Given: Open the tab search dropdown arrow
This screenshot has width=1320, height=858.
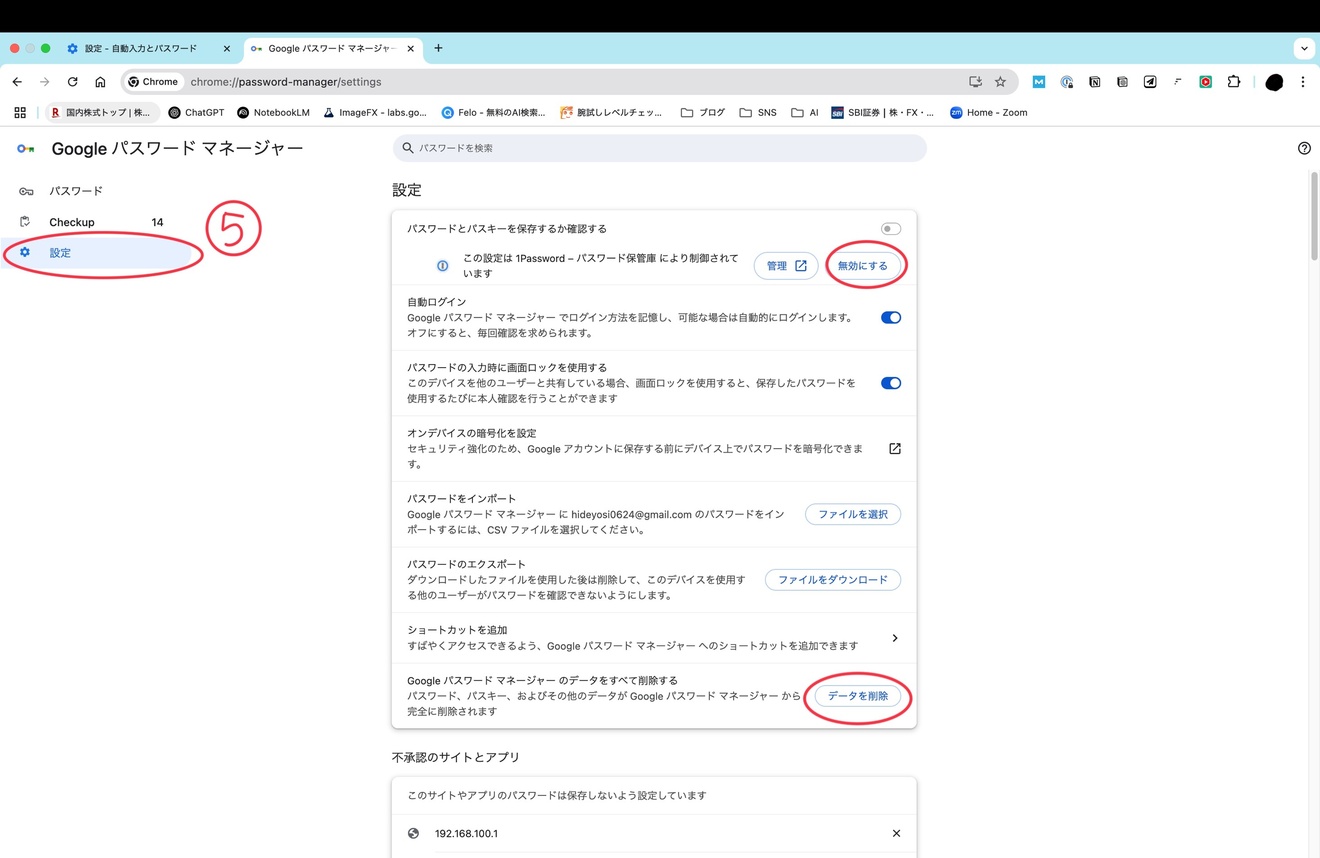Looking at the screenshot, I should click(1303, 48).
